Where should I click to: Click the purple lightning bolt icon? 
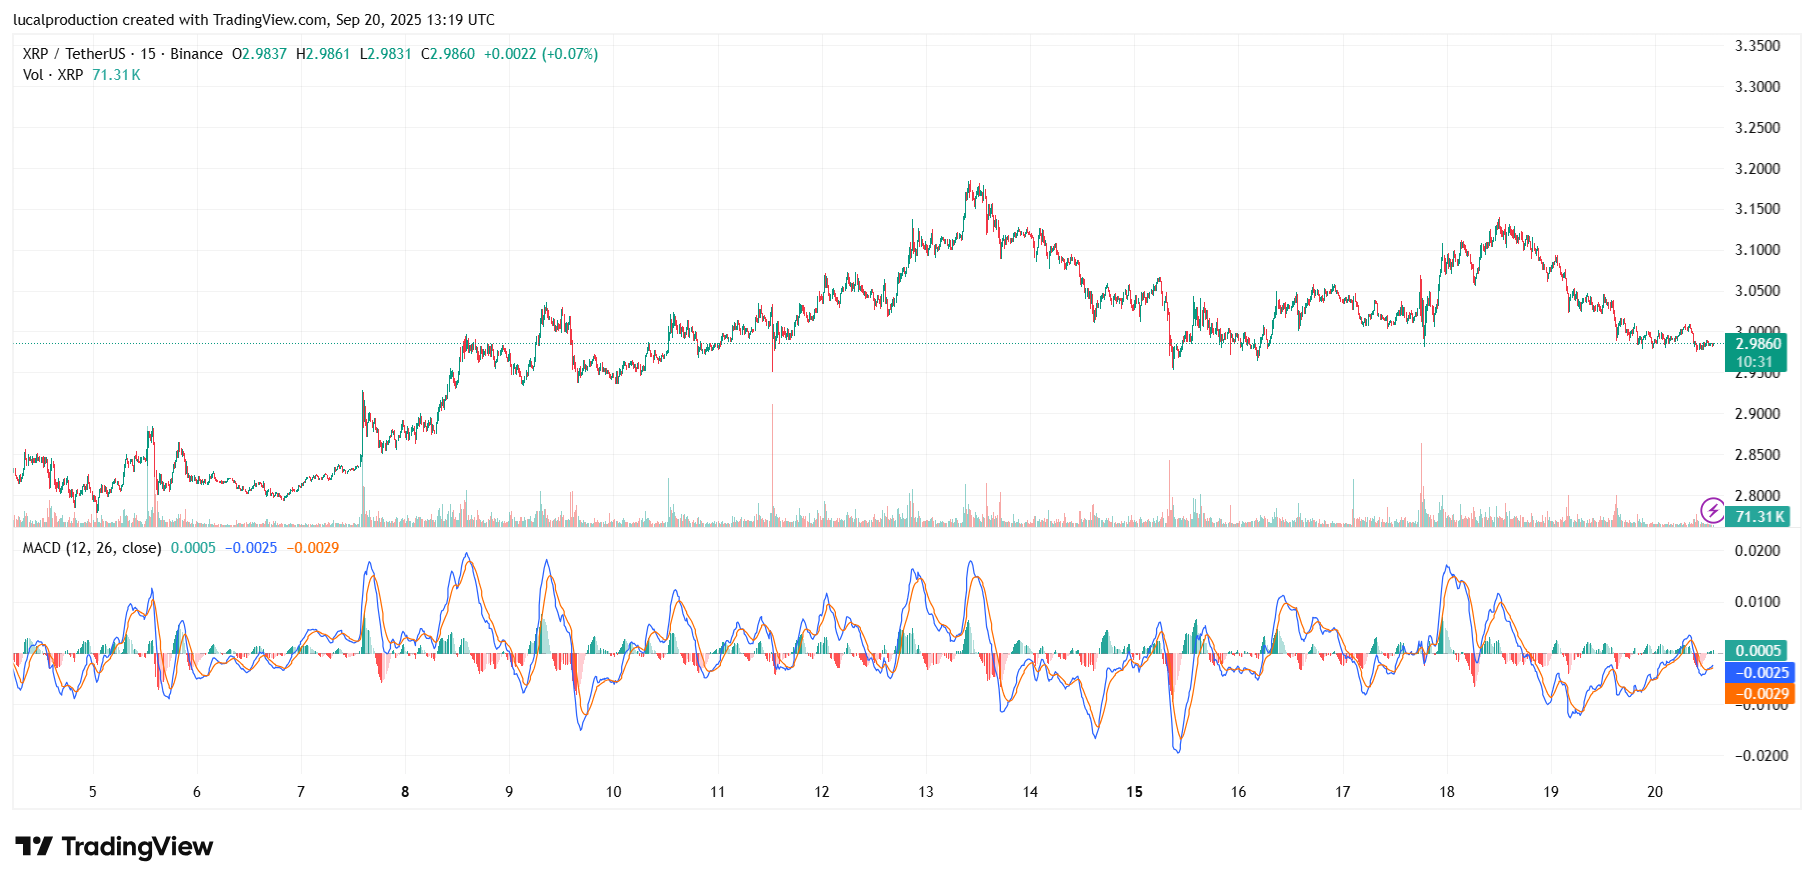coord(1712,511)
